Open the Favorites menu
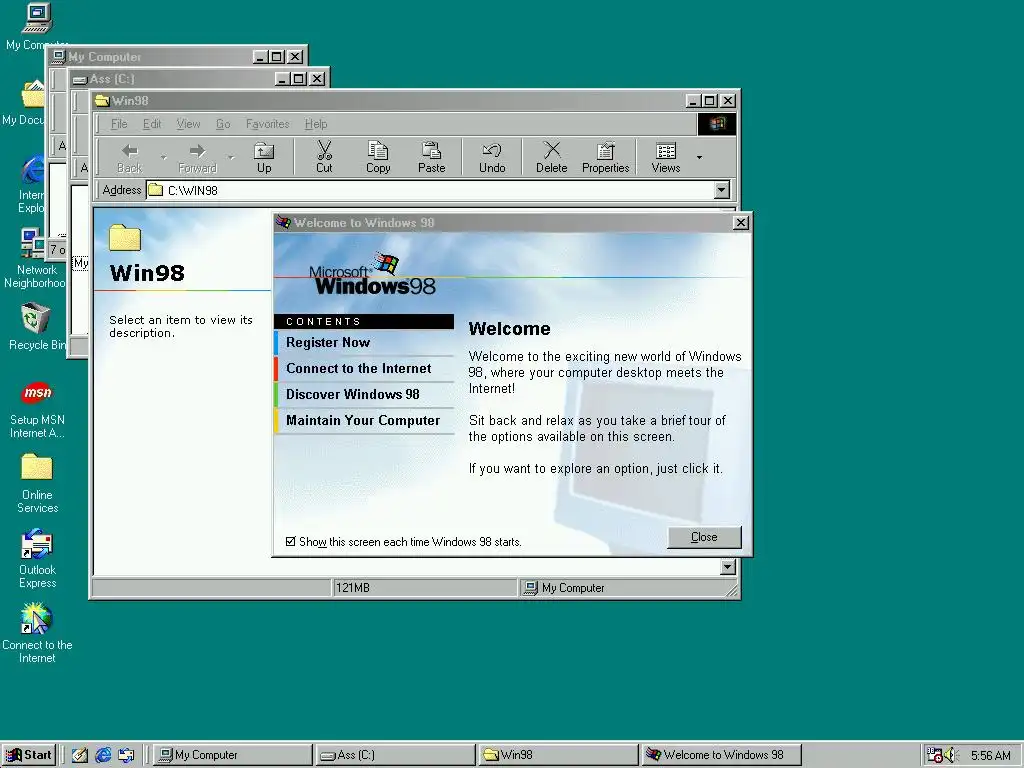This screenshot has height=768, width=1024. (267, 124)
